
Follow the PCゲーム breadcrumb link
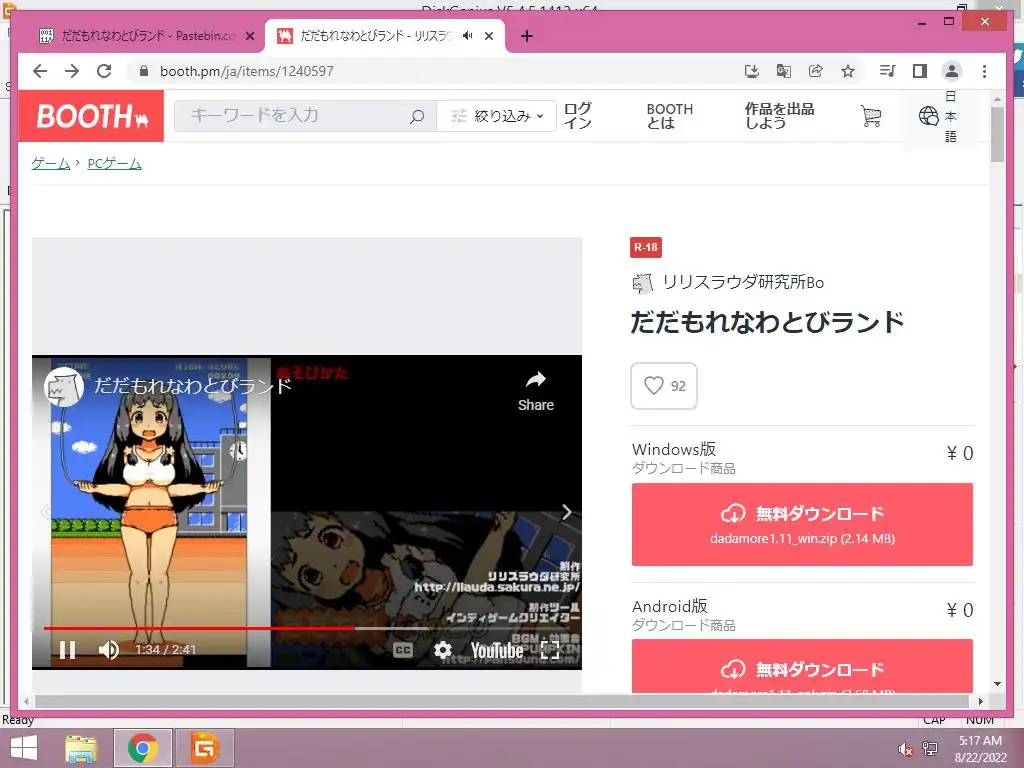[114, 163]
